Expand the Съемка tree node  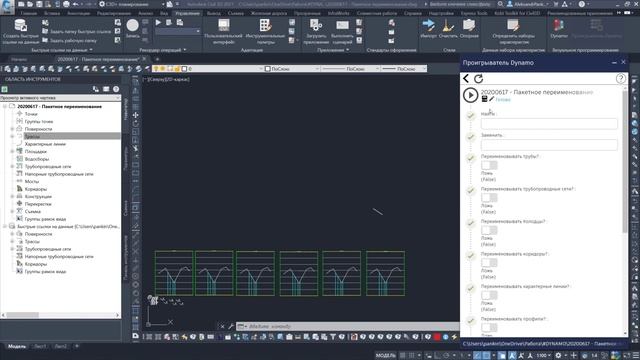click(x=12, y=211)
